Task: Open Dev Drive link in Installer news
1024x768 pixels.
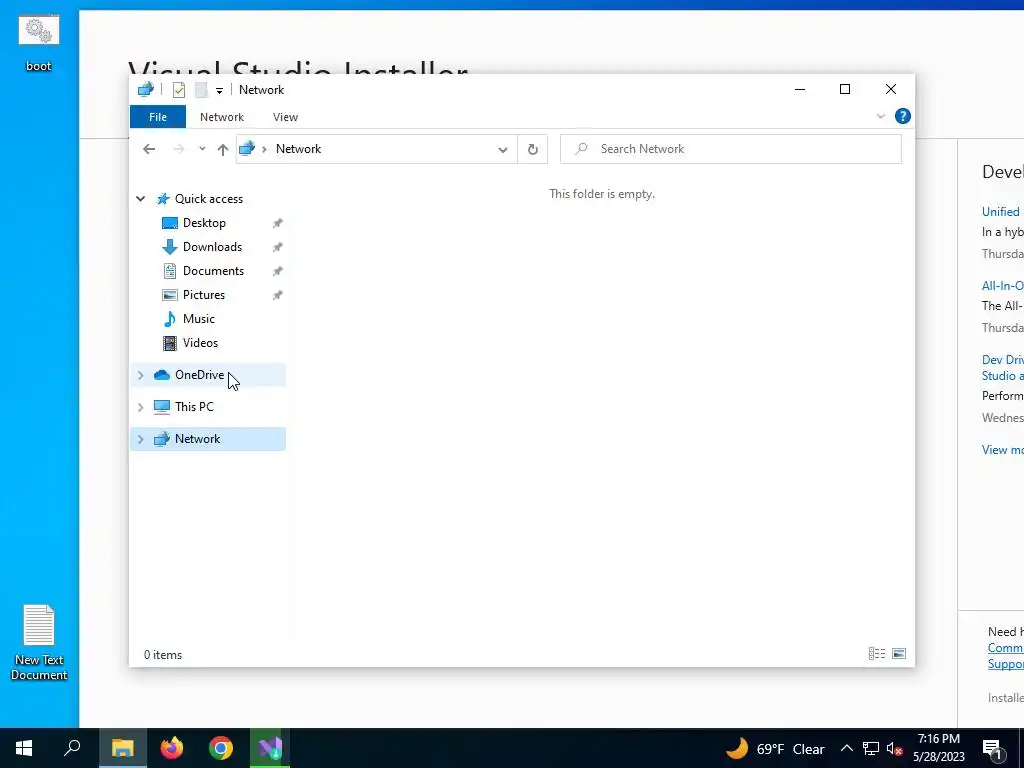Action: (1002, 368)
